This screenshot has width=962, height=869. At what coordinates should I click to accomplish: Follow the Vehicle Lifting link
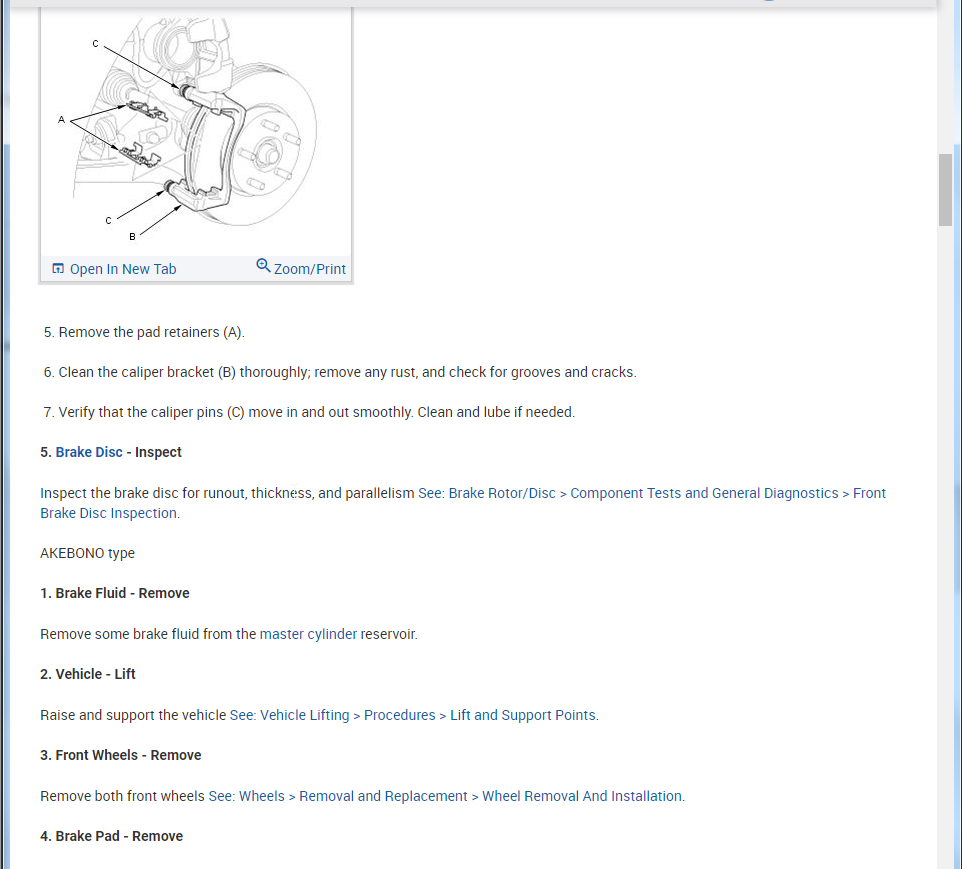coord(304,715)
